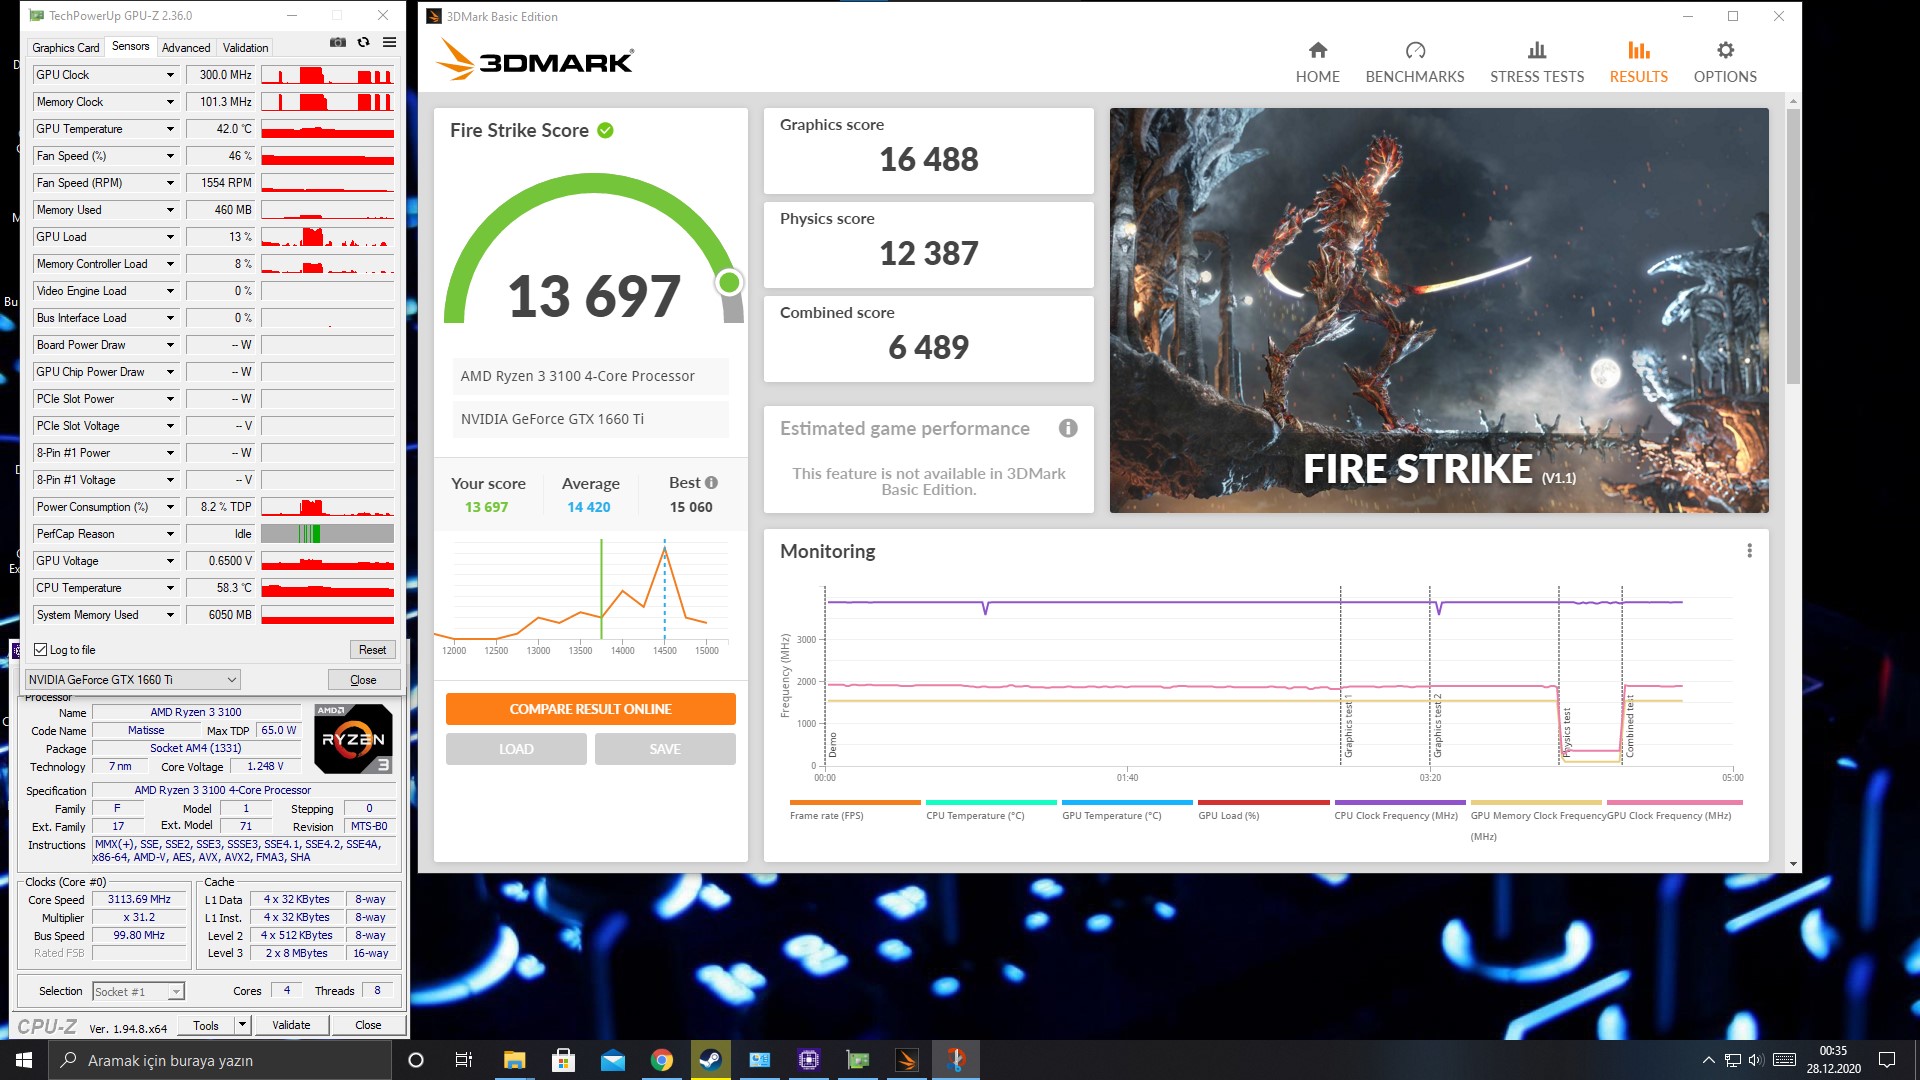Image resolution: width=1920 pixels, height=1080 pixels.
Task: Open Task View on taskbar
Action: [x=463, y=1060]
